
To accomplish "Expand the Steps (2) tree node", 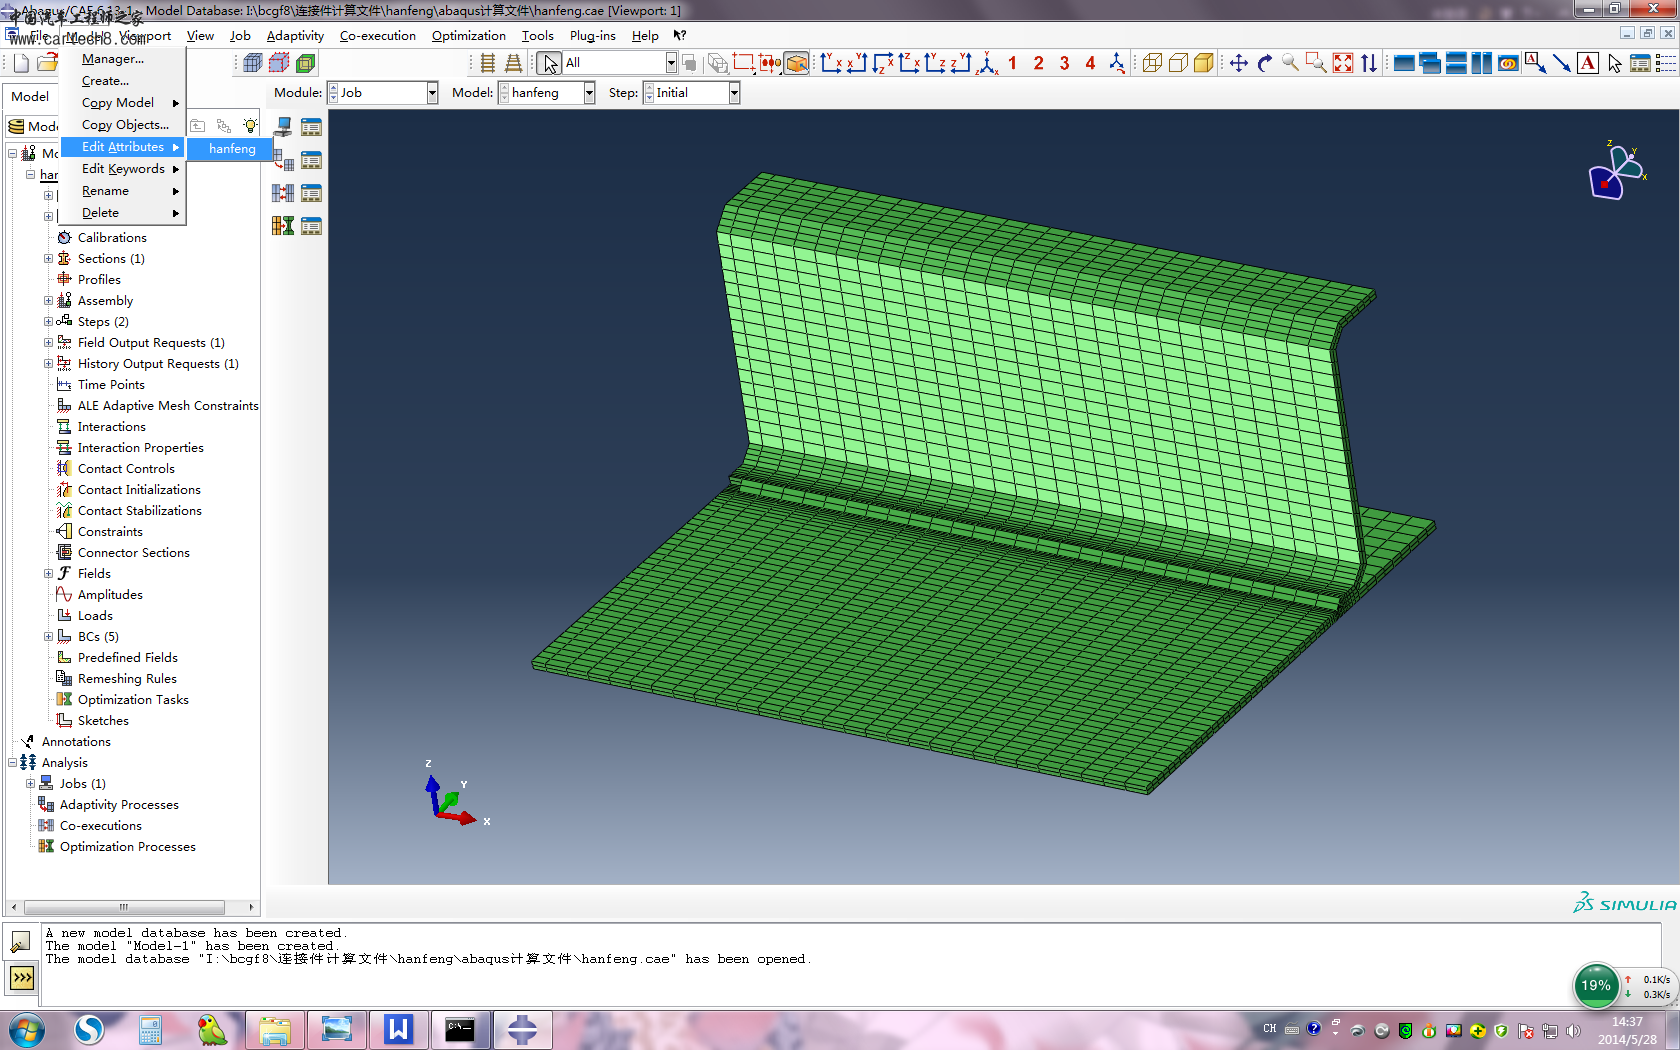I will (x=48, y=321).
